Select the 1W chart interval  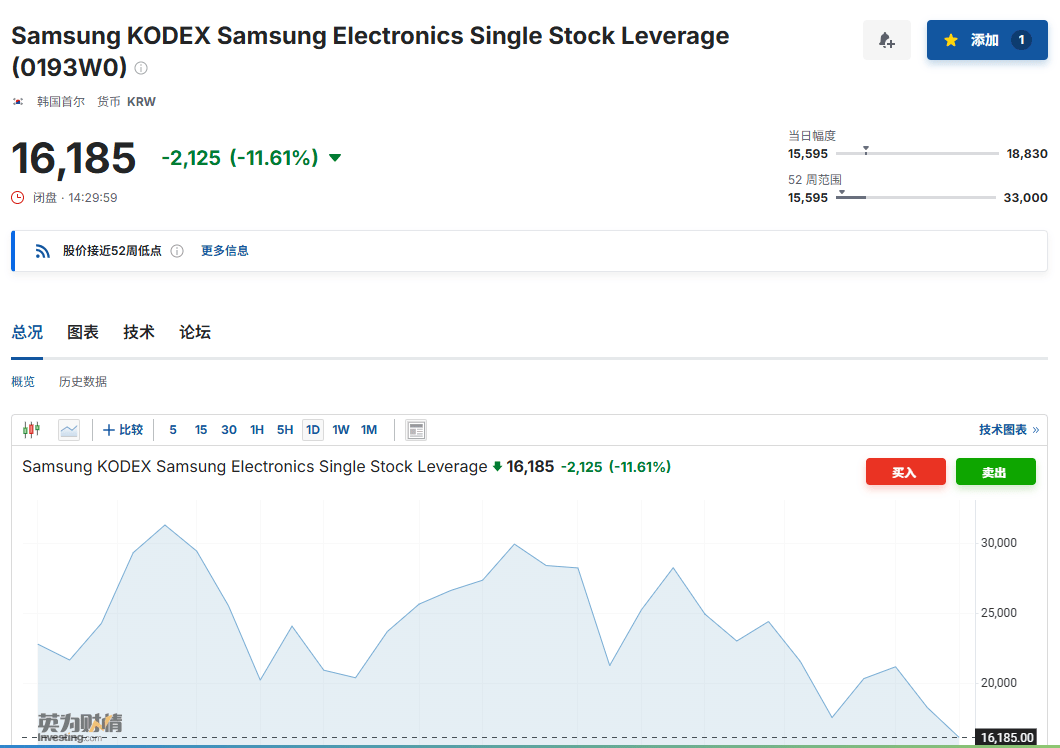coord(341,429)
